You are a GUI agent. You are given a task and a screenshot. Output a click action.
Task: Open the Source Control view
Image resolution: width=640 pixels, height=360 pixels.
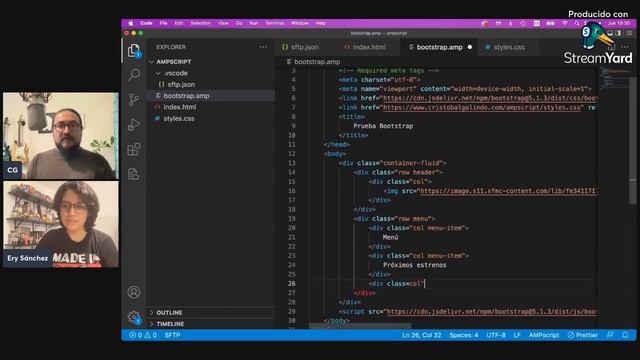(134, 100)
